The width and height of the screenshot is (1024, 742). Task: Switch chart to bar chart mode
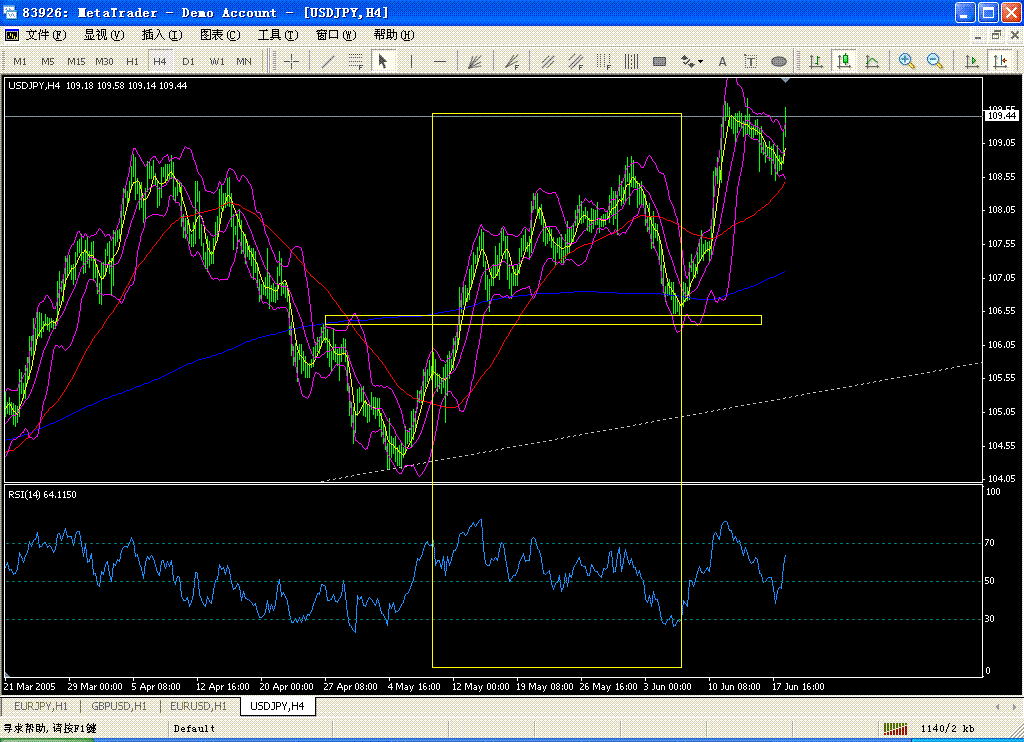coord(816,61)
